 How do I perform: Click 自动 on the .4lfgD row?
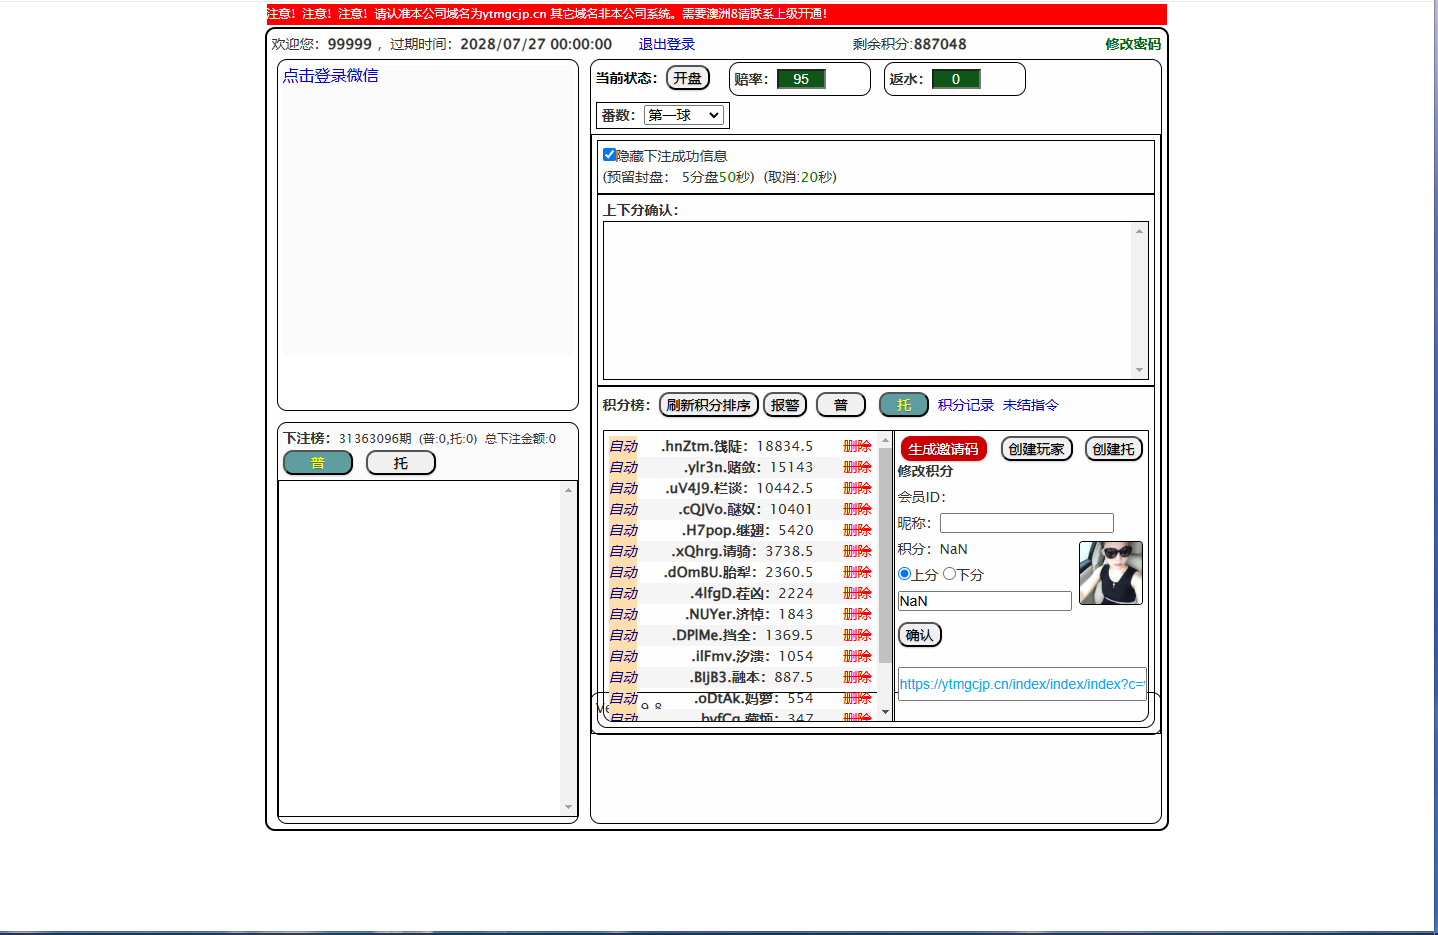click(623, 593)
